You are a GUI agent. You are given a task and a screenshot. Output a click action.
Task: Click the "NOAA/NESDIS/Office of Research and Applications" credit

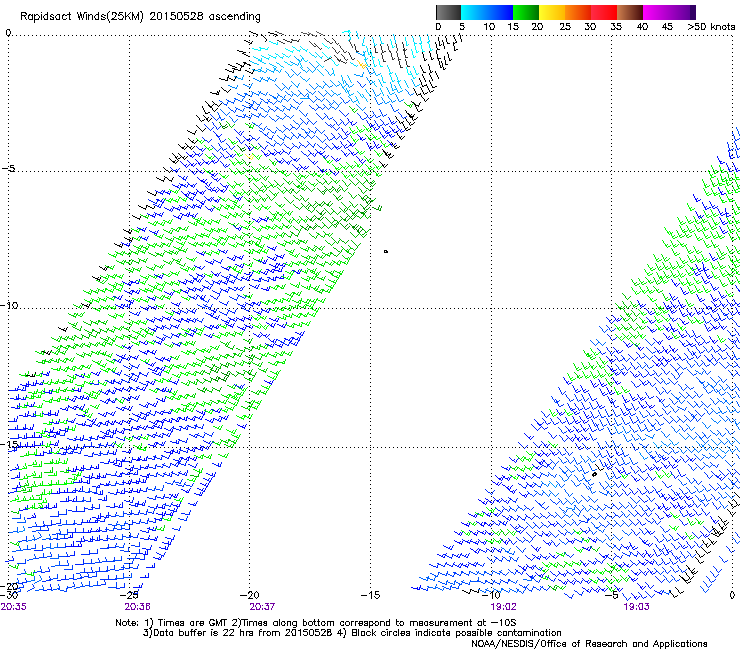pos(589,644)
